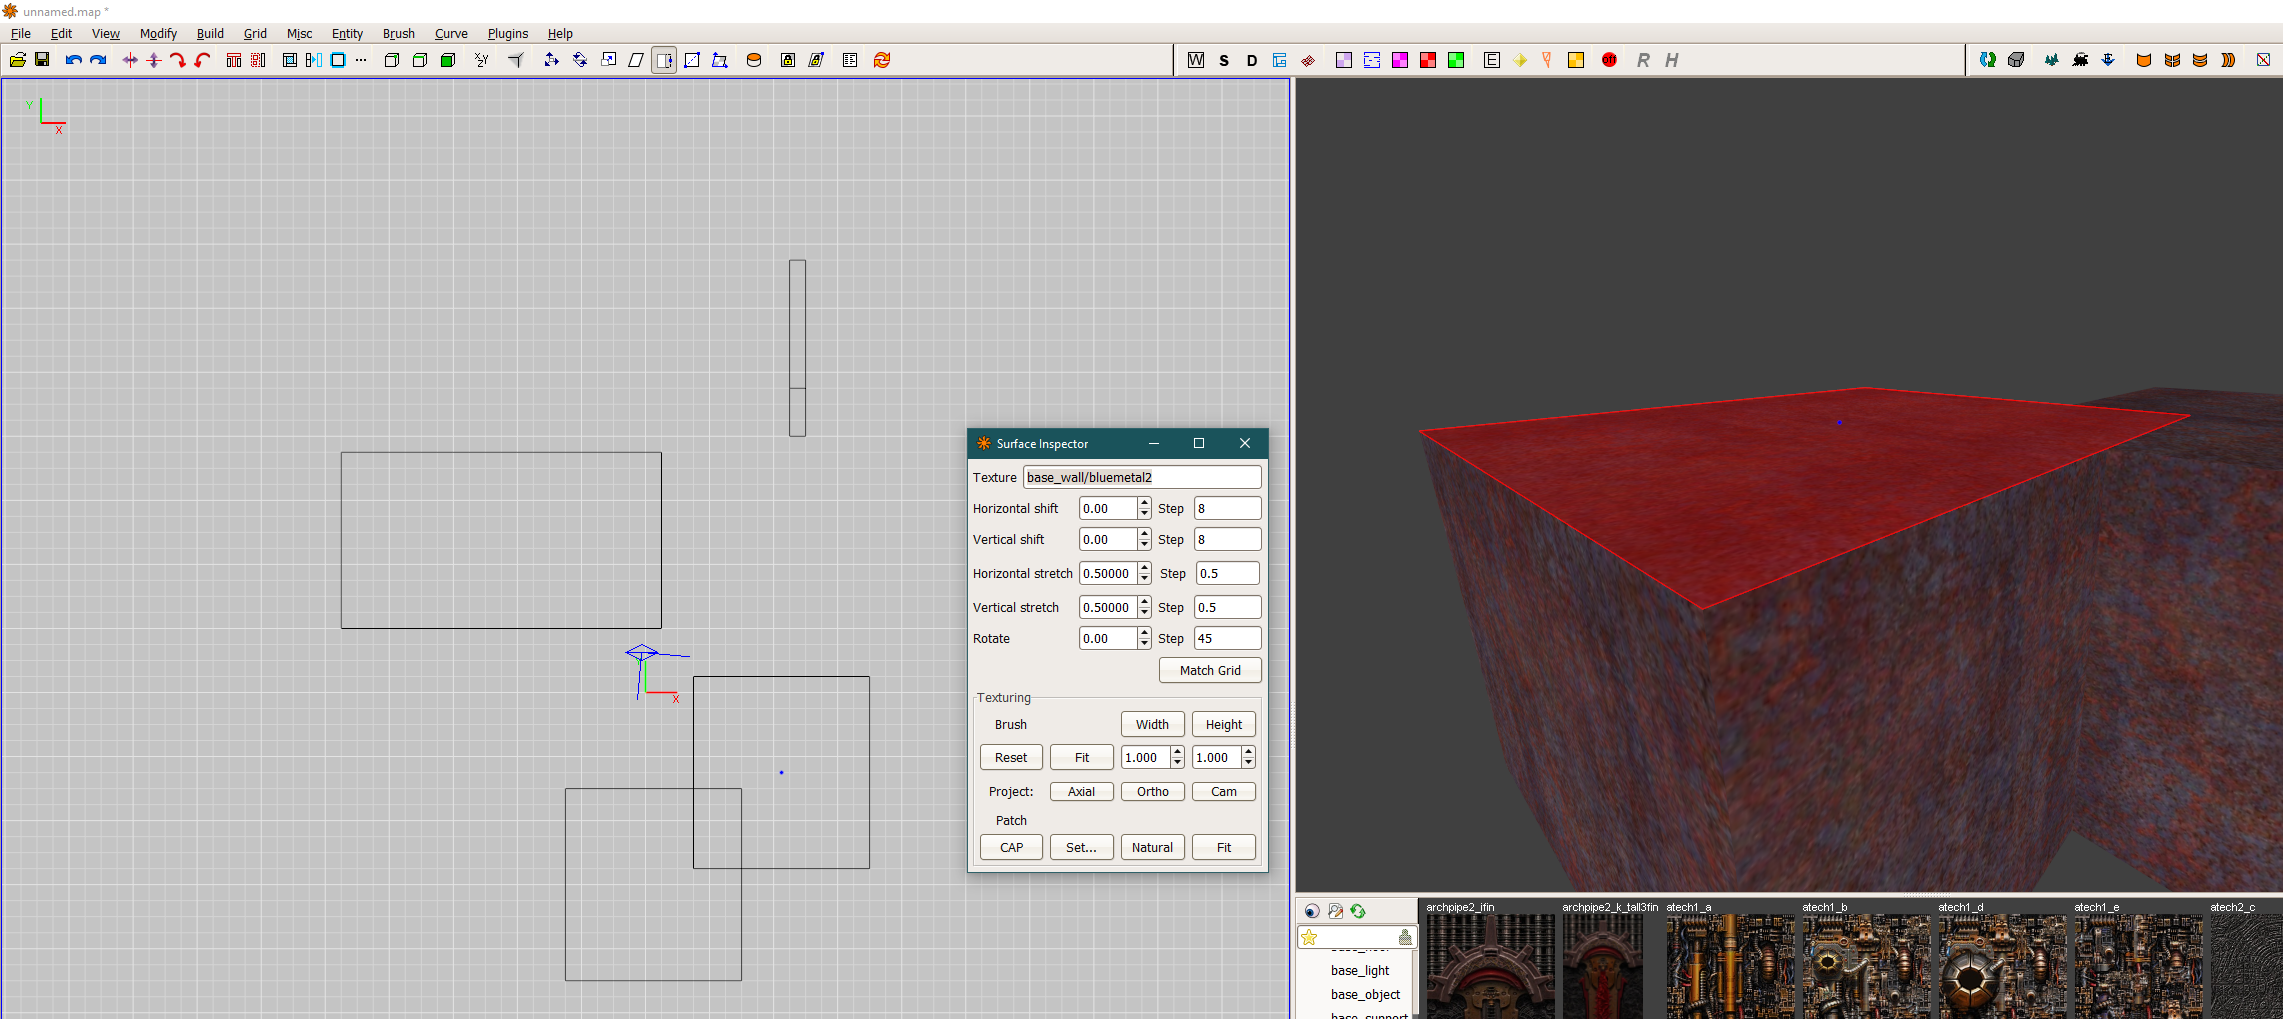This screenshot has width=2283, height=1019.
Task: Undo the last action in the toolbar
Action: 73,60
